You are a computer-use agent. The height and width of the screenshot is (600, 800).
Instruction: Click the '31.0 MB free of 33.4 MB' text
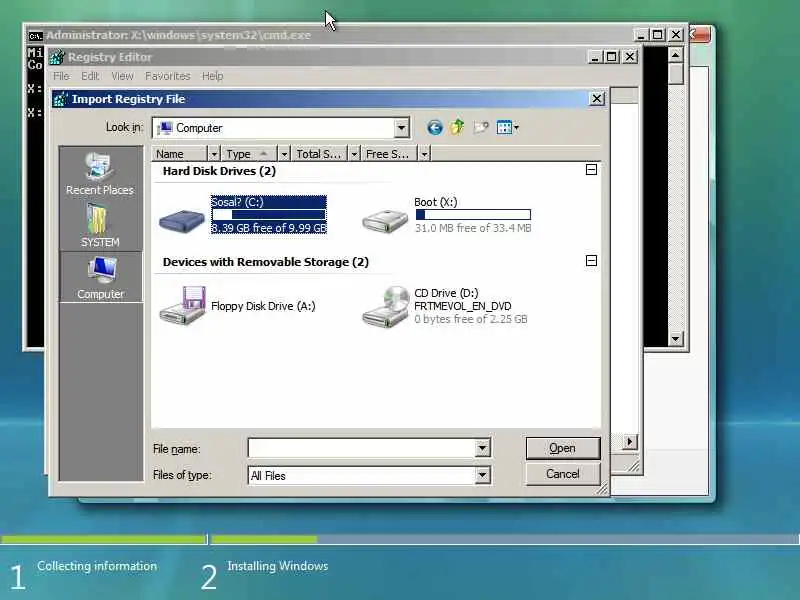click(472, 228)
